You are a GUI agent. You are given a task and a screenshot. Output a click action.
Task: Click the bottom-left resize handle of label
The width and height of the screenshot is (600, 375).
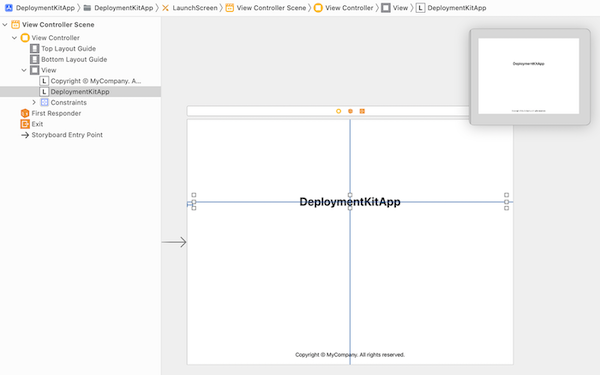pos(194,208)
